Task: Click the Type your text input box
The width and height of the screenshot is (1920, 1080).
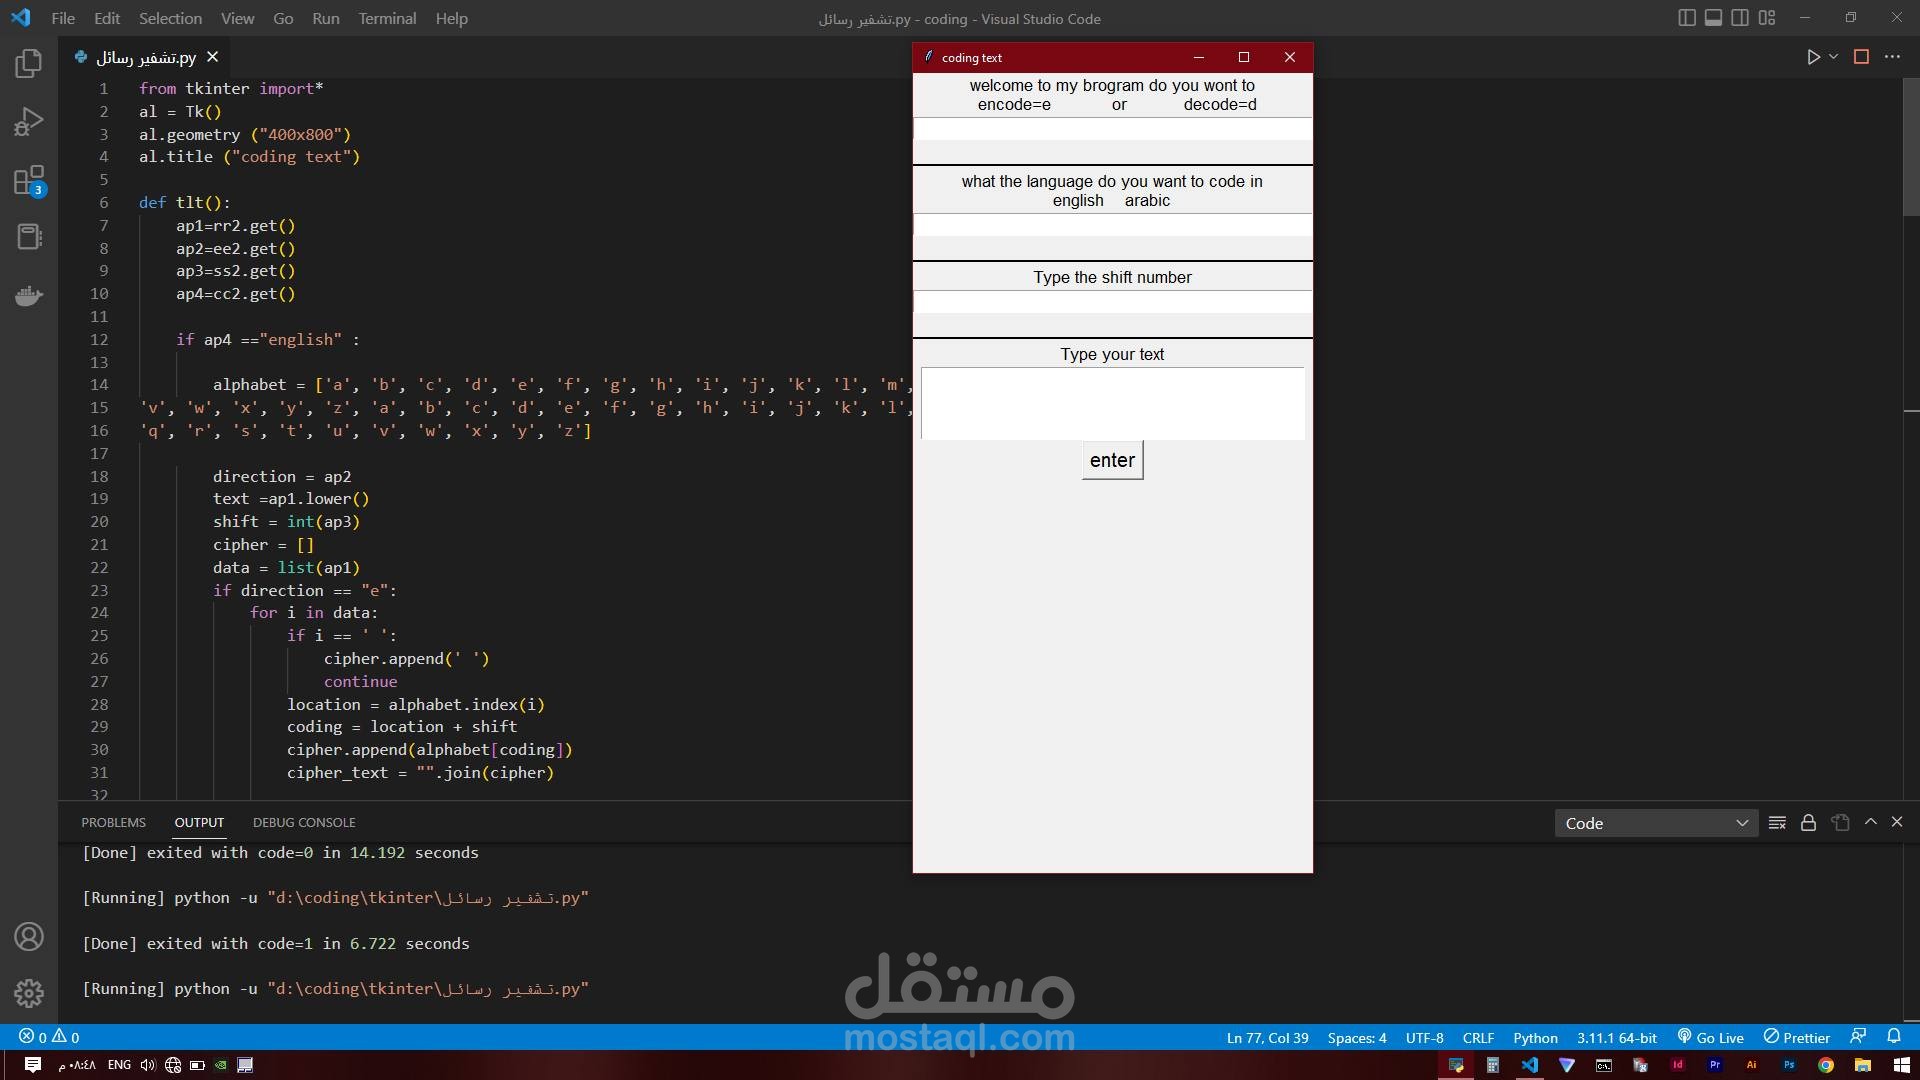Action: pyautogui.click(x=1112, y=403)
